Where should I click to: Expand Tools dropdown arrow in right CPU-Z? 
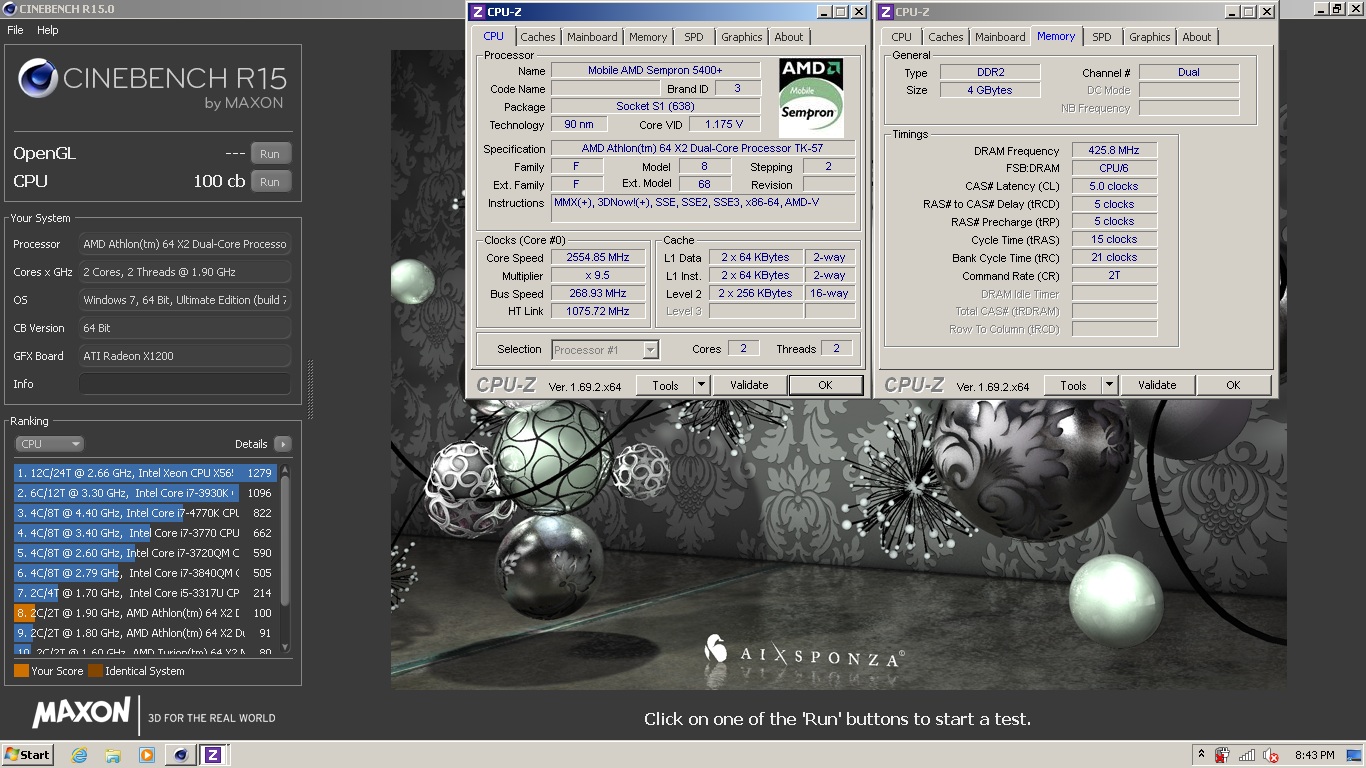pyautogui.click(x=1109, y=385)
